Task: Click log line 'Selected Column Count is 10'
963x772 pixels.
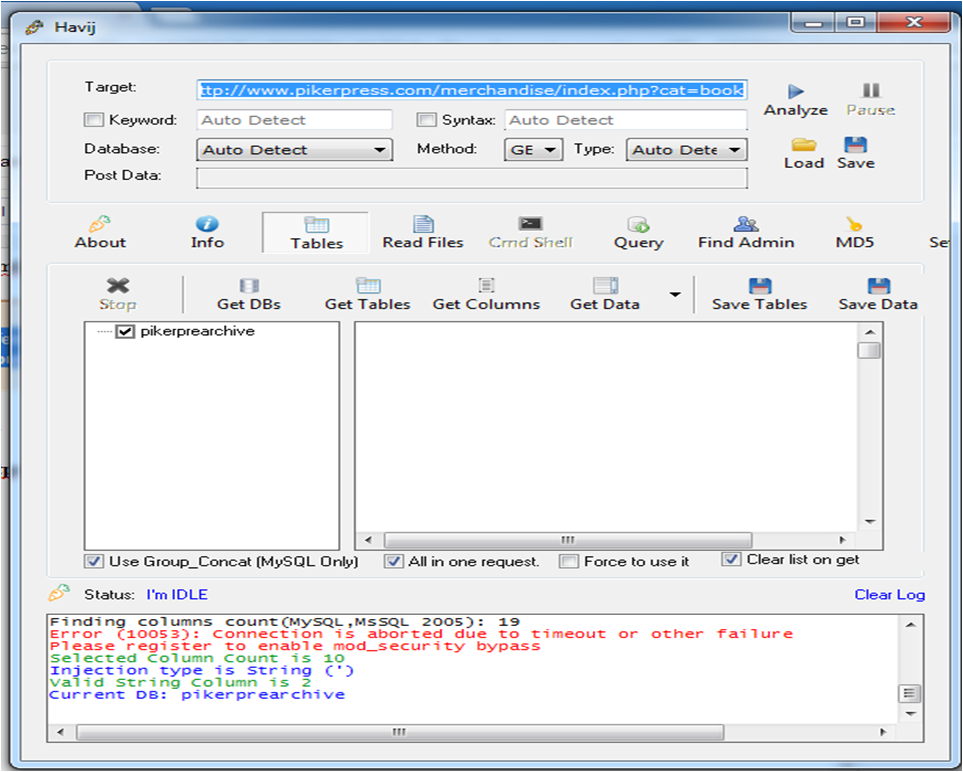Action: [197, 658]
